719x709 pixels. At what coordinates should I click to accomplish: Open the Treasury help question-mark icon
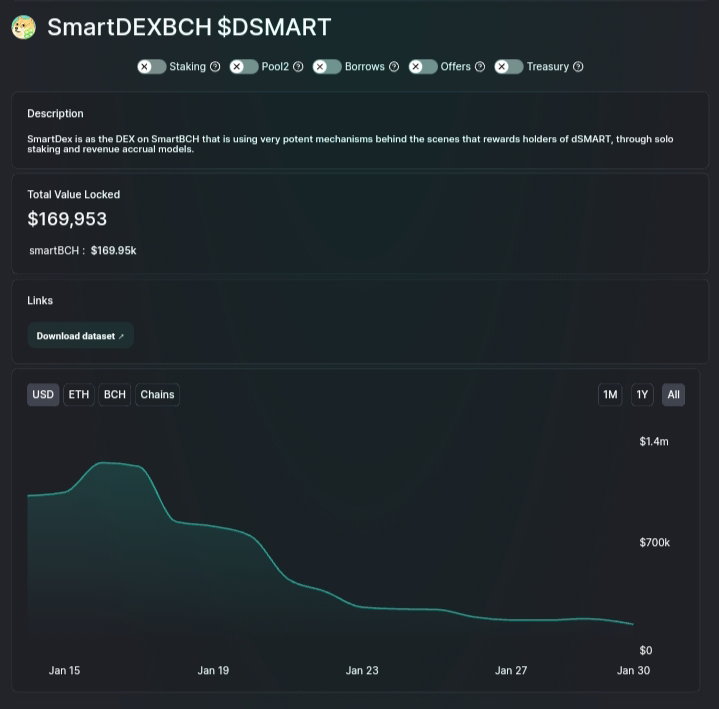(x=578, y=66)
